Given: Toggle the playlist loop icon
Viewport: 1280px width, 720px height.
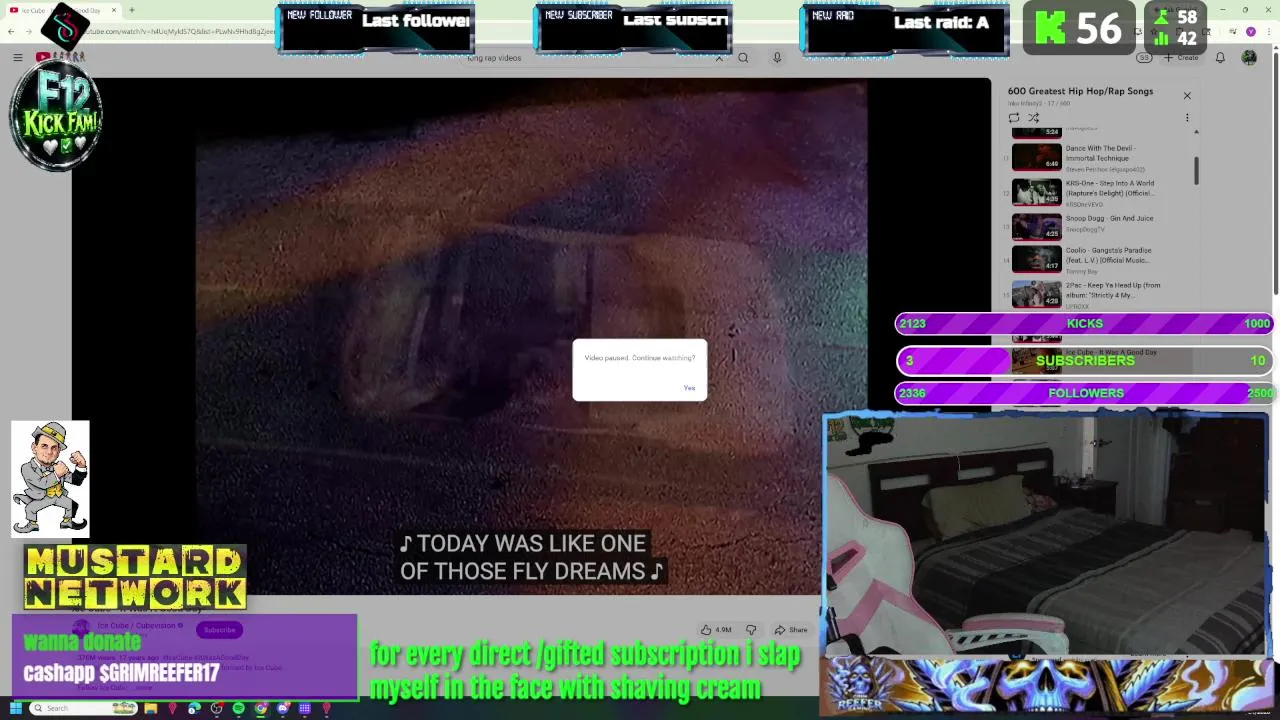Looking at the screenshot, I should click(x=1014, y=118).
